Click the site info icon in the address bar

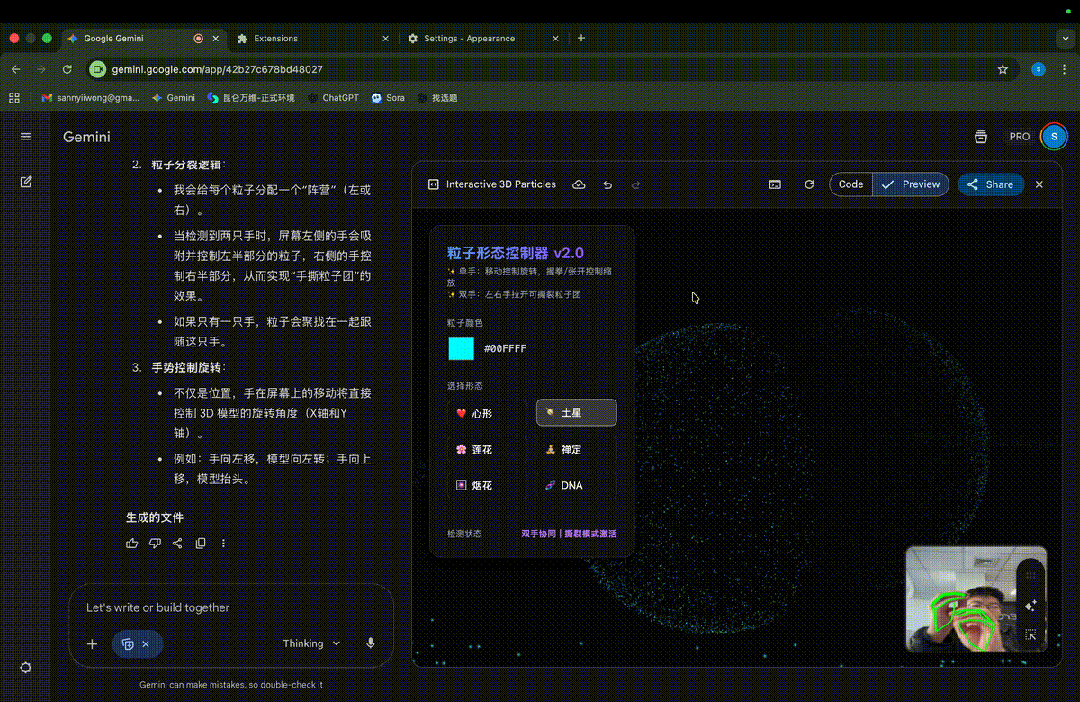point(98,70)
